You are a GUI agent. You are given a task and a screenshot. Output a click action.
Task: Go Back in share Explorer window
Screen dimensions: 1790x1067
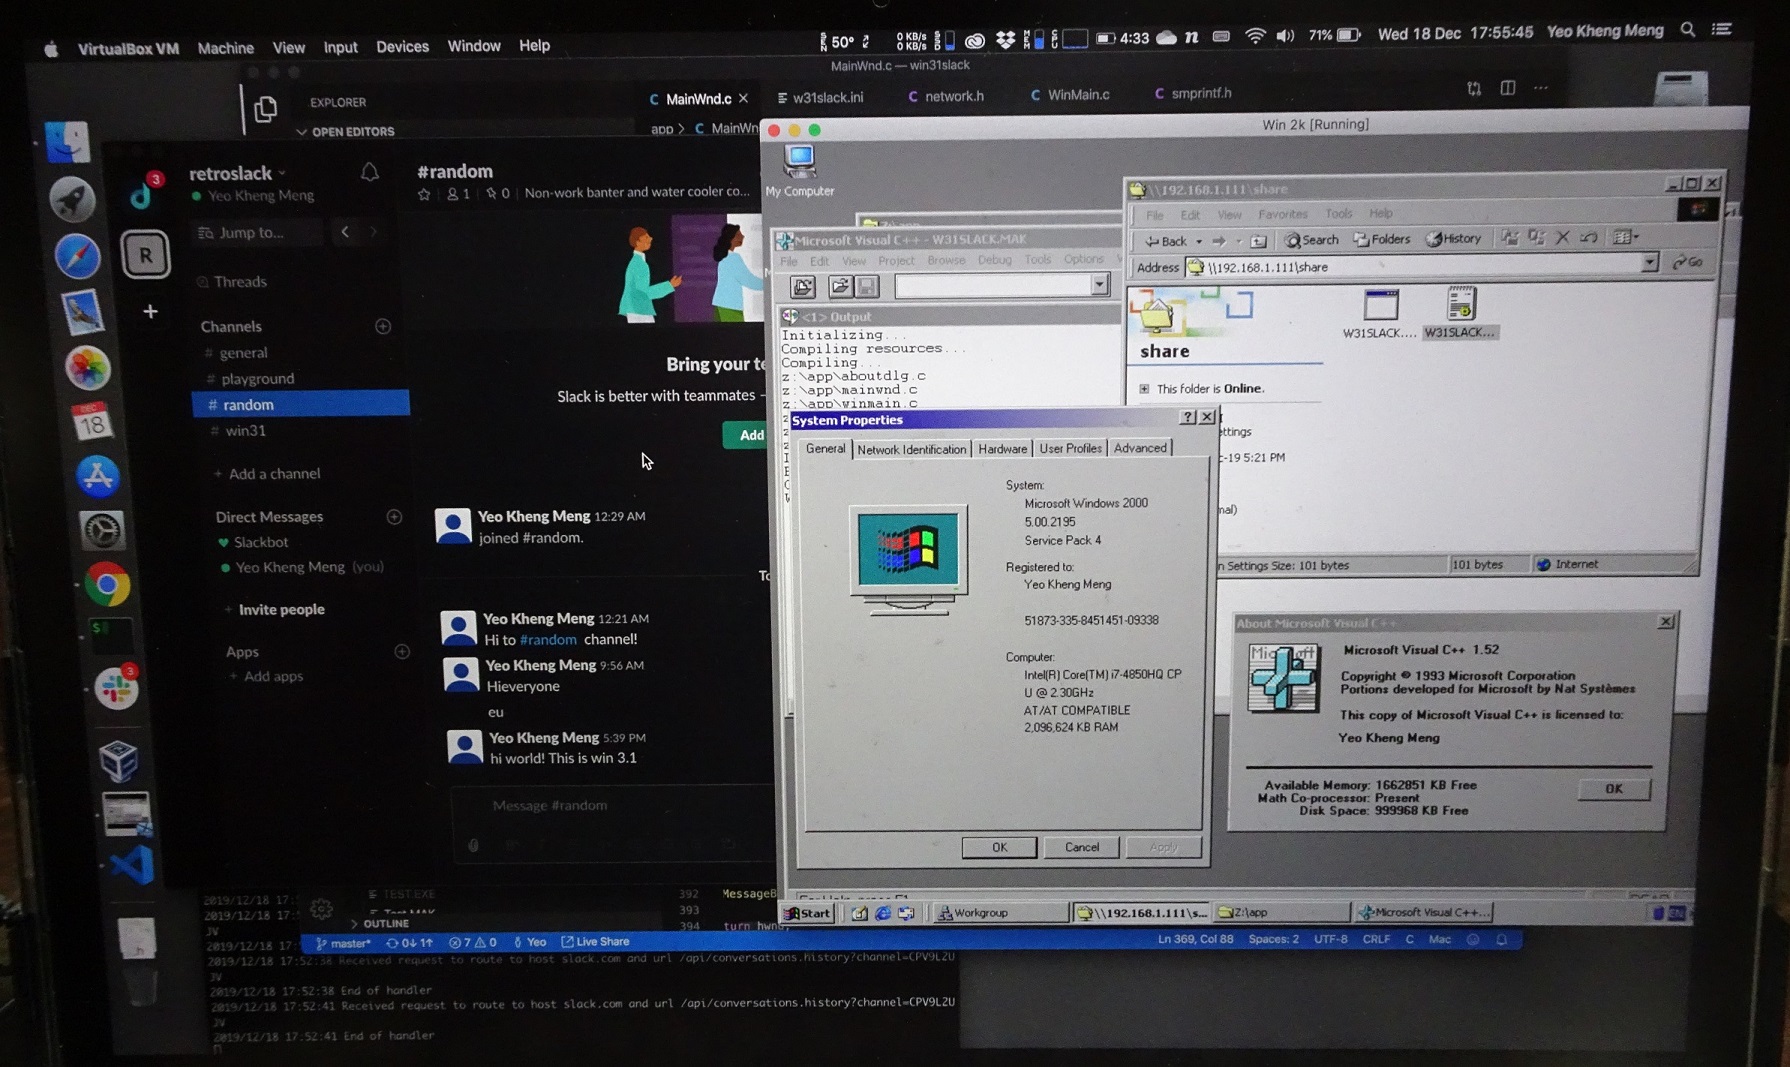click(1165, 241)
